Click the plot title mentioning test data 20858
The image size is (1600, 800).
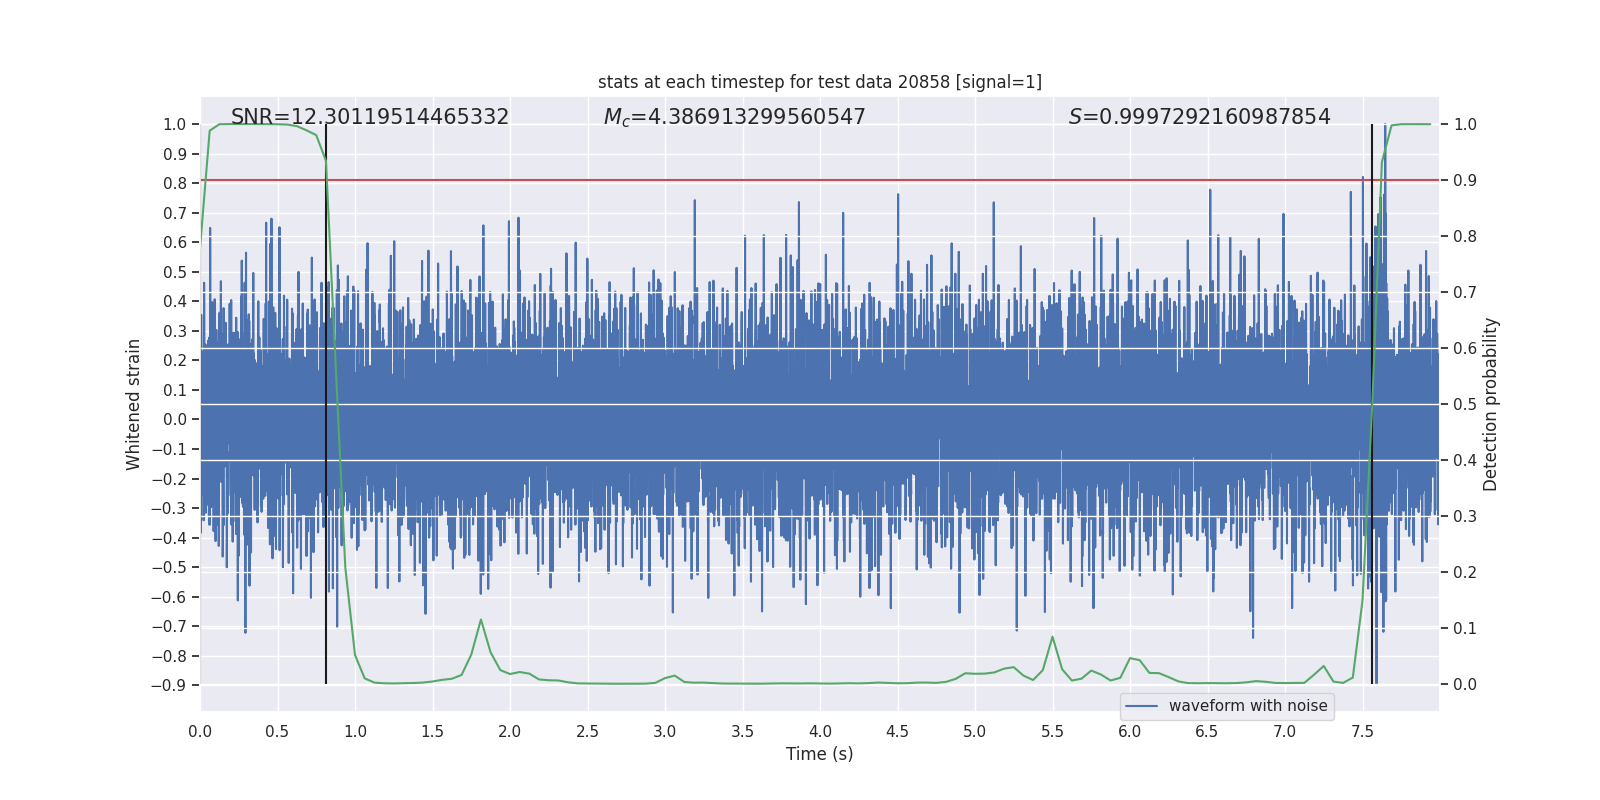[x=819, y=82]
